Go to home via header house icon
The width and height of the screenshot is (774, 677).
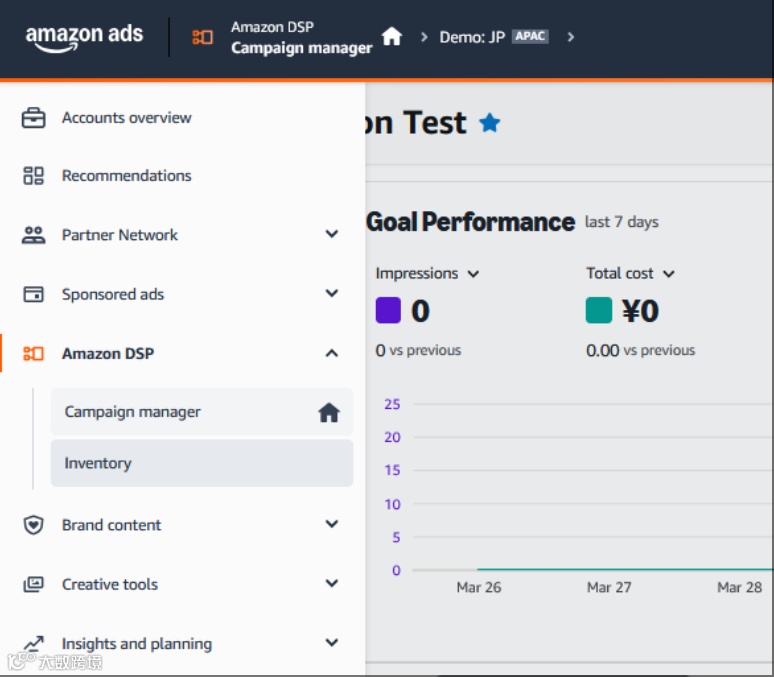click(x=392, y=37)
